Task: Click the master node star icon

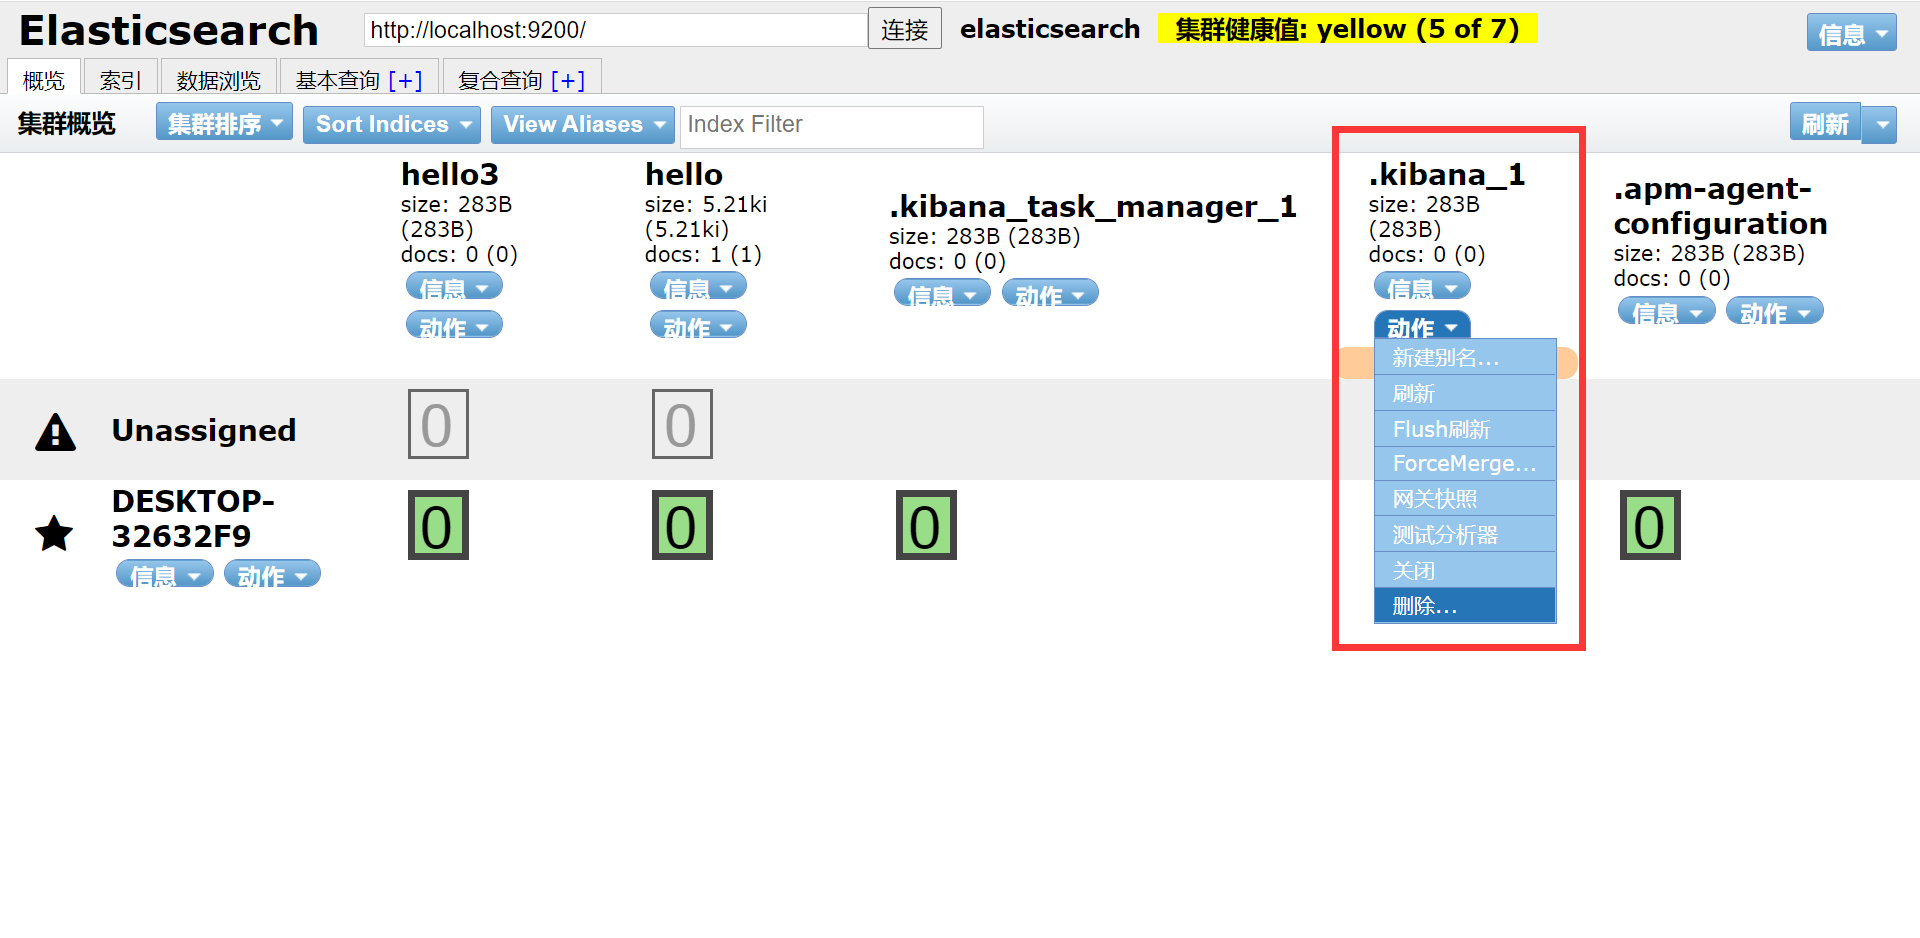Action: (x=54, y=533)
